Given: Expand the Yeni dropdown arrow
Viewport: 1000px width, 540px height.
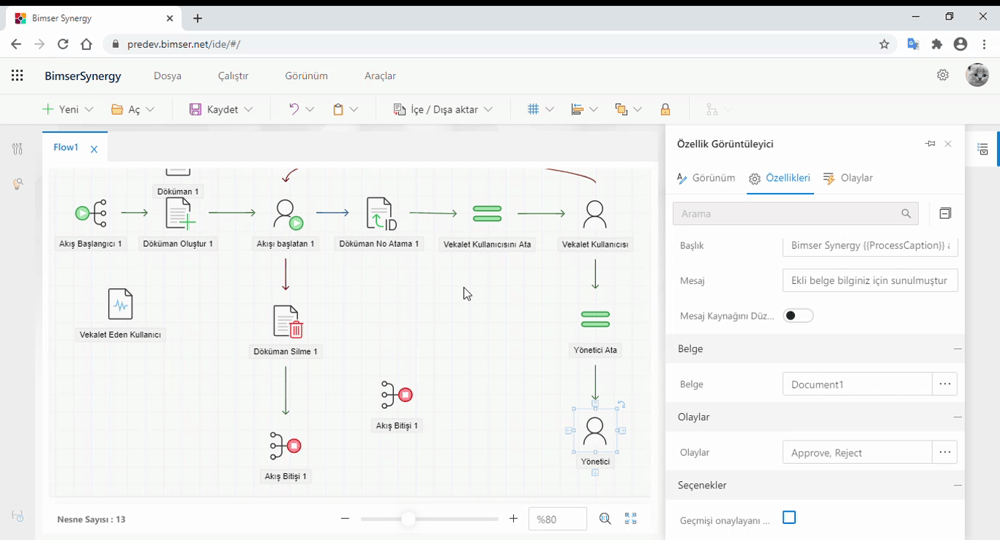Looking at the screenshot, I should pyautogui.click(x=89, y=110).
